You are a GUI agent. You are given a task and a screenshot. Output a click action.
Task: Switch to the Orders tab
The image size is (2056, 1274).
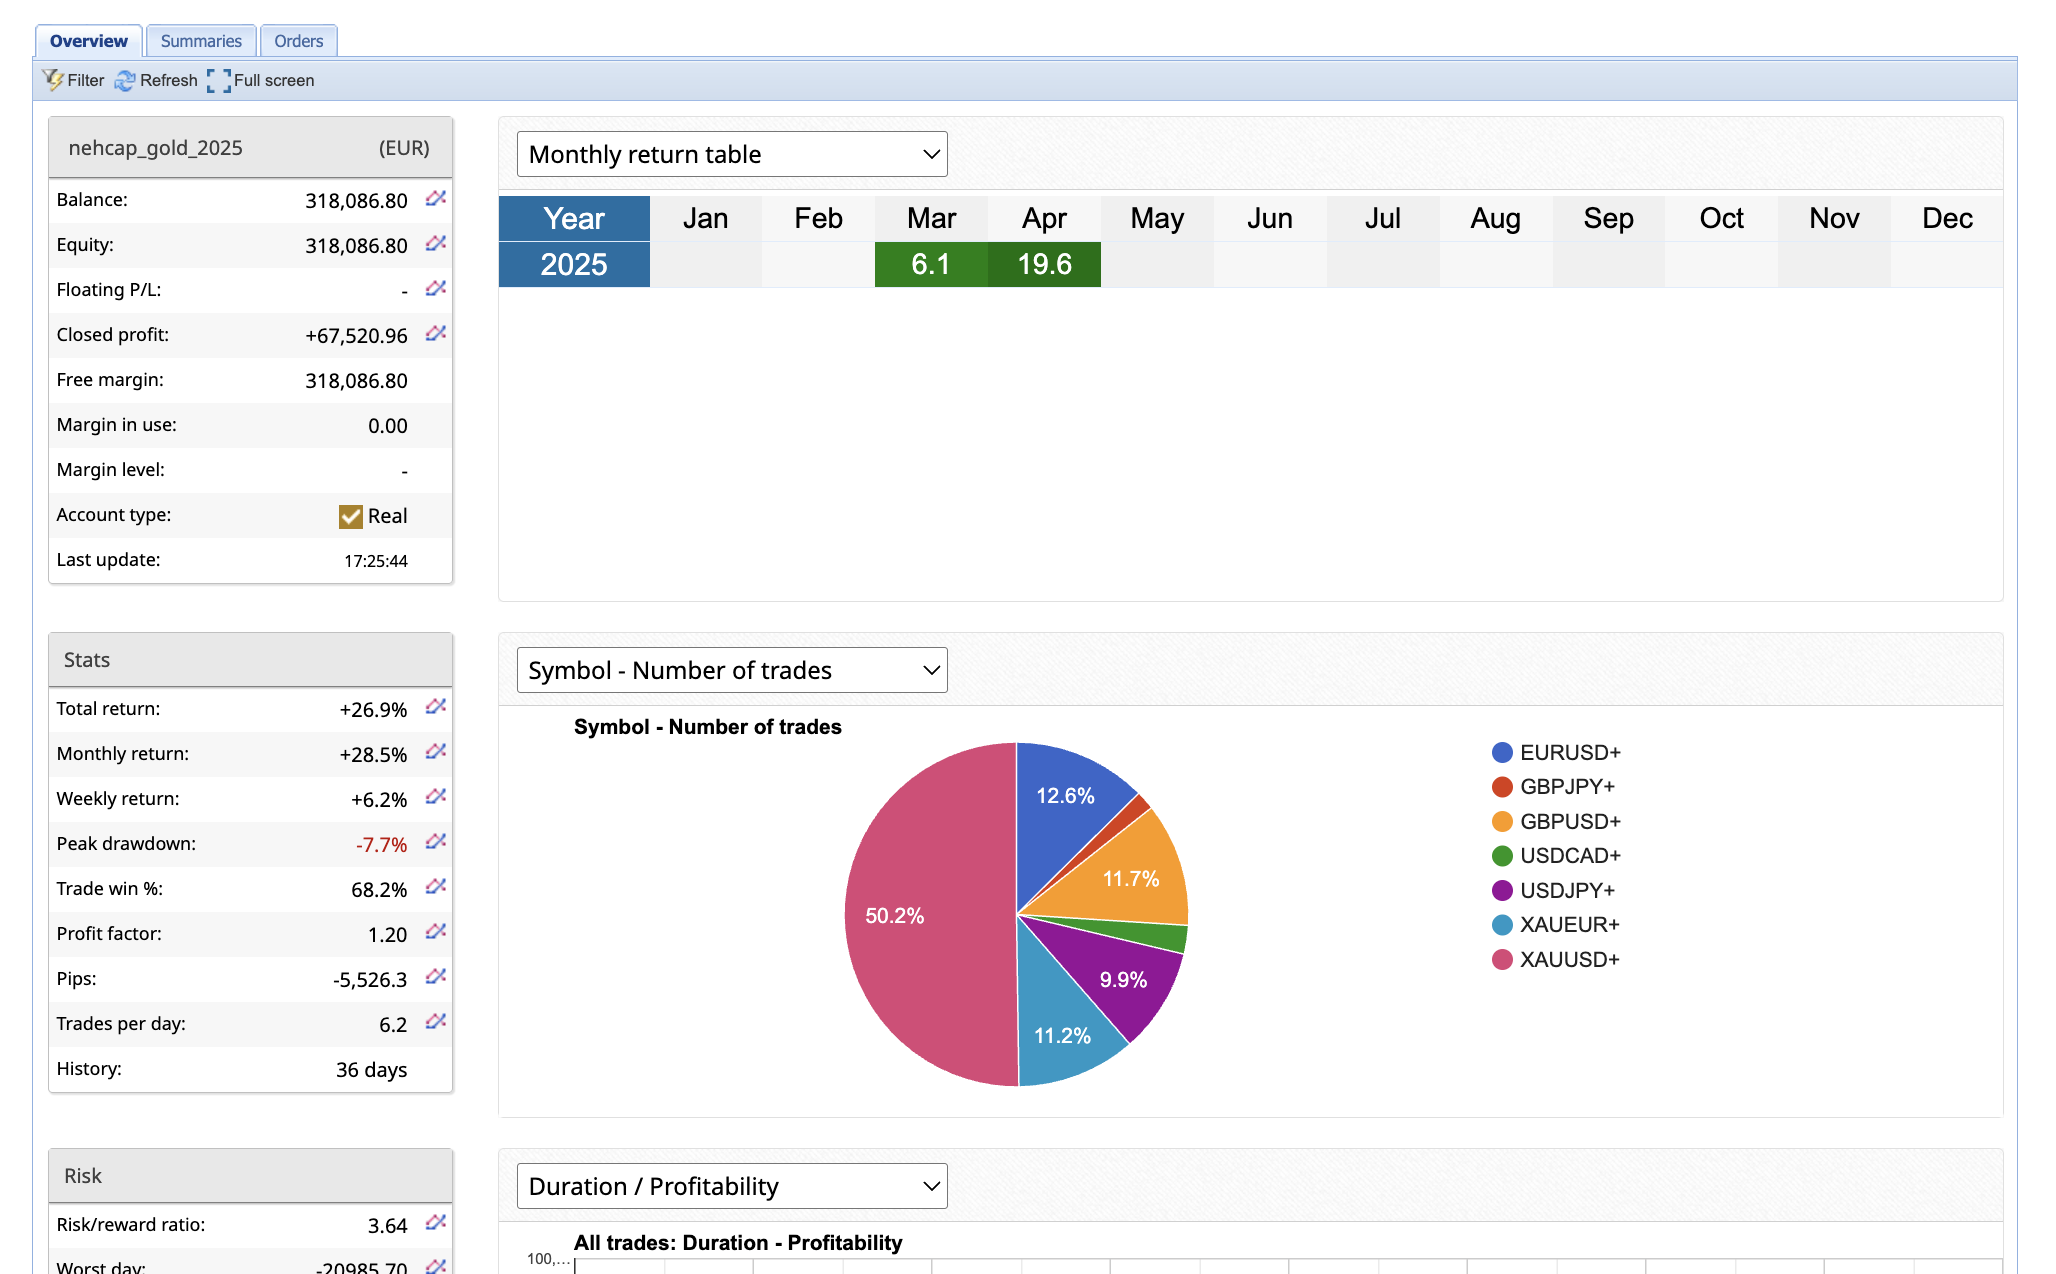click(x=298, y=41)
